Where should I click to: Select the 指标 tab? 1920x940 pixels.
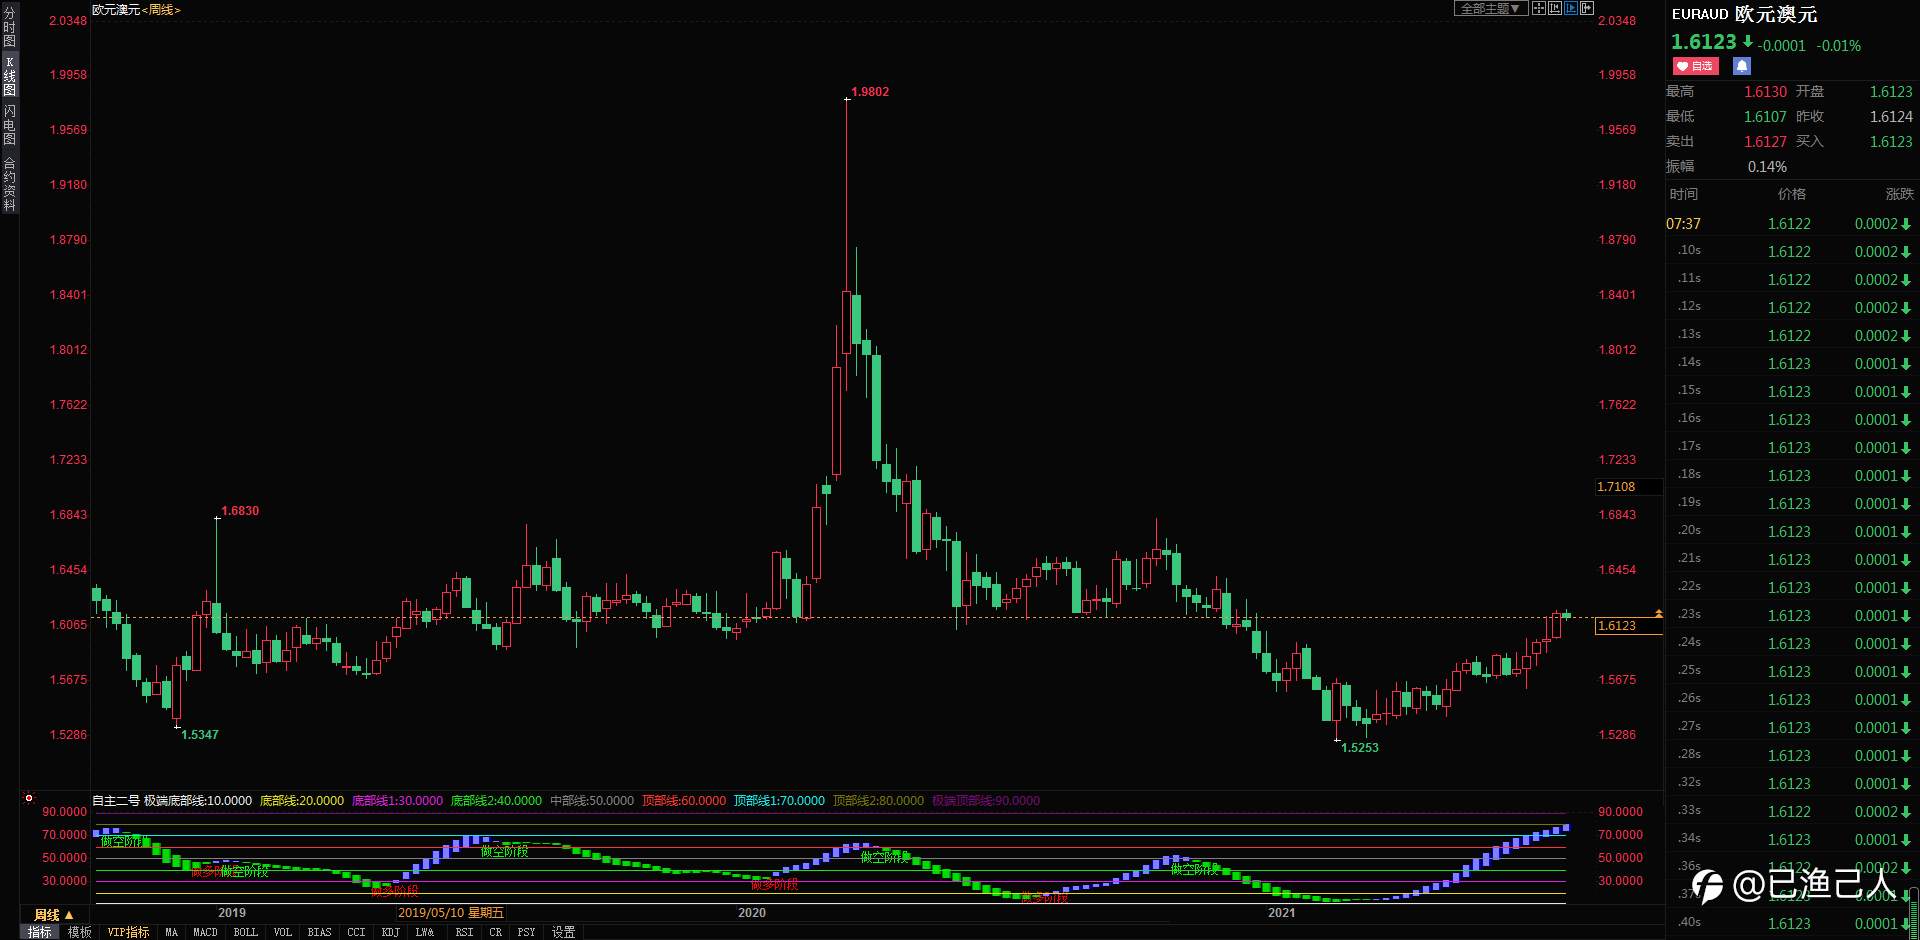coord(40,932)
